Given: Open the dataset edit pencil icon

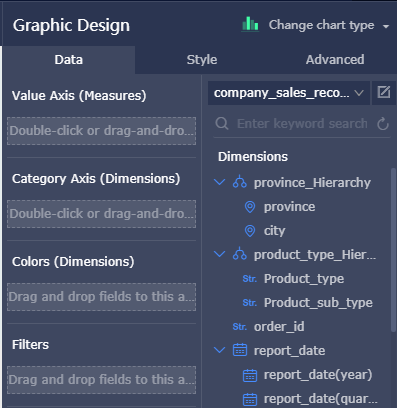Looking at the screenshot, I should (383, 92).
